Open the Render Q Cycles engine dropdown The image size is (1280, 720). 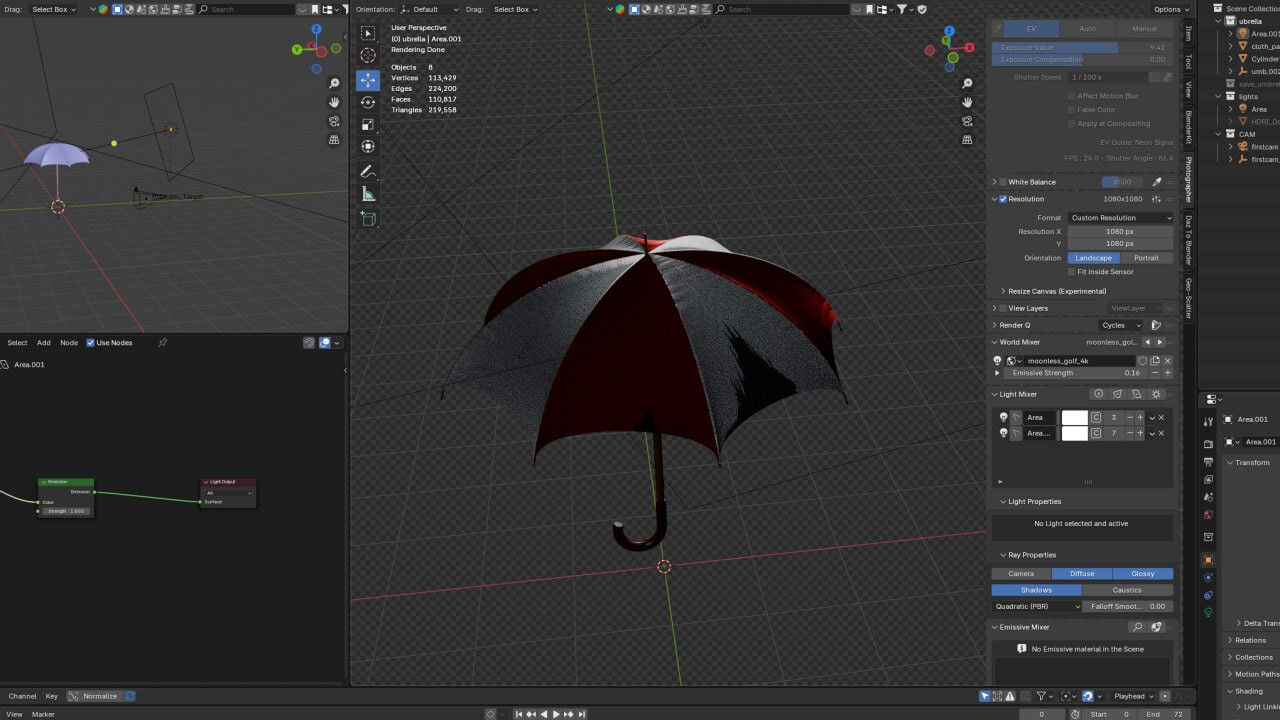(1121, 325)
